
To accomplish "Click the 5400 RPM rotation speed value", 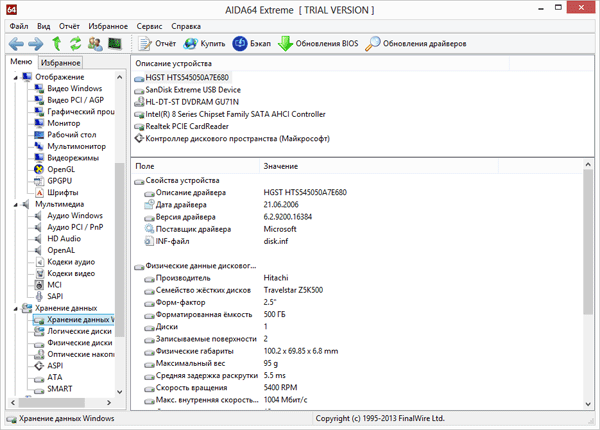I will click(280, 388).
